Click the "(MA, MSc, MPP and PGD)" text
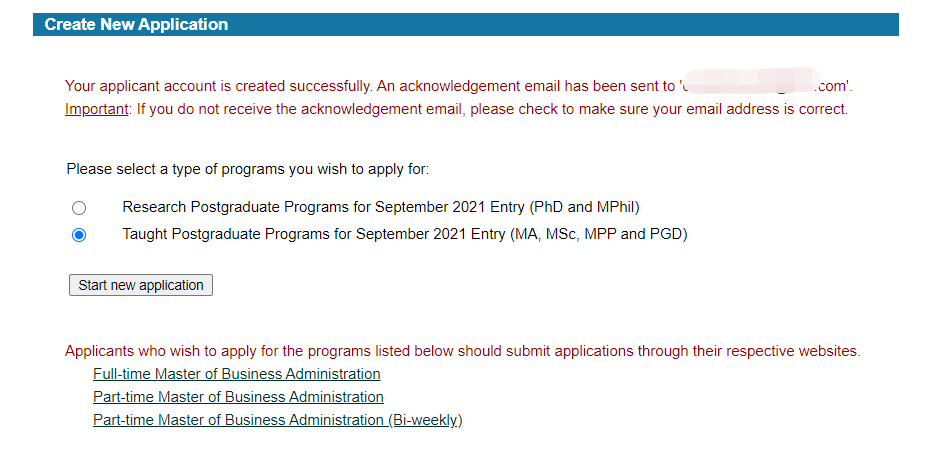Image resolution: width=931 pixels, height=457 pixels. tap(599, 235)
